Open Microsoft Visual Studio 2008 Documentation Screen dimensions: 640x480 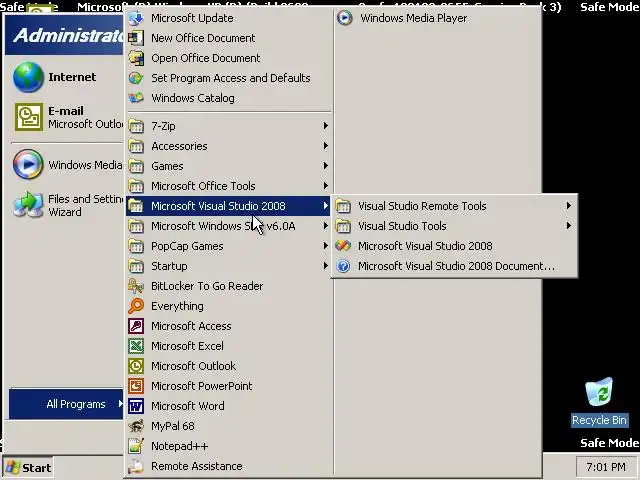[x=455, y=266]
